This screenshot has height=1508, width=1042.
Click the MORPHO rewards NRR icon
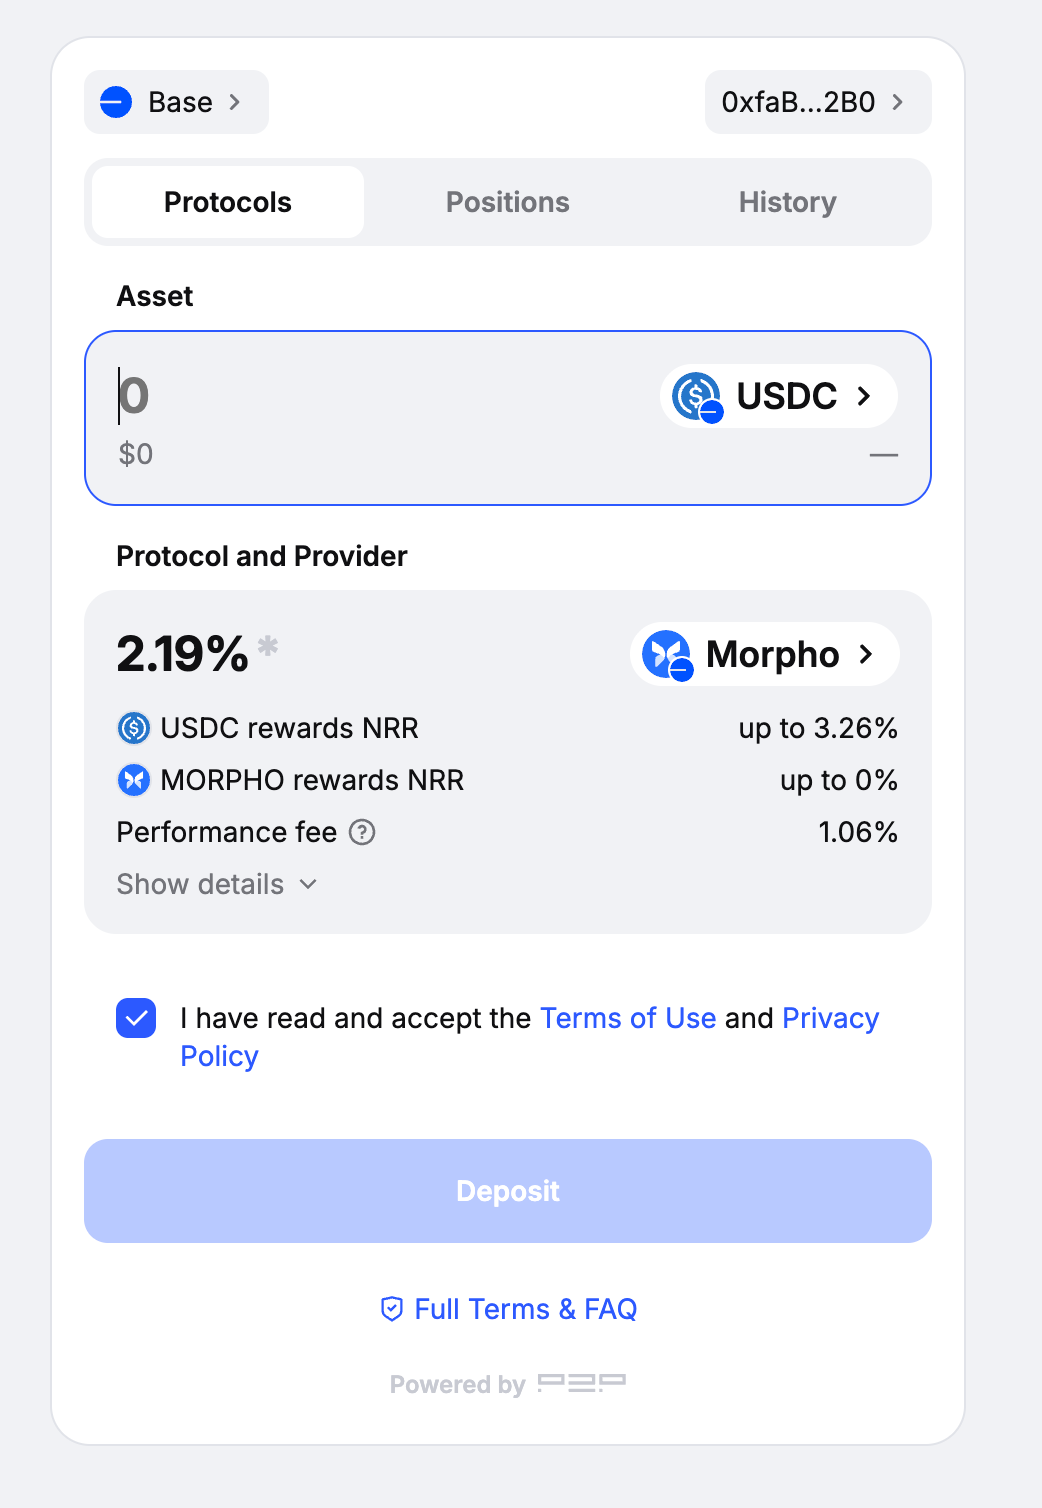134,780
